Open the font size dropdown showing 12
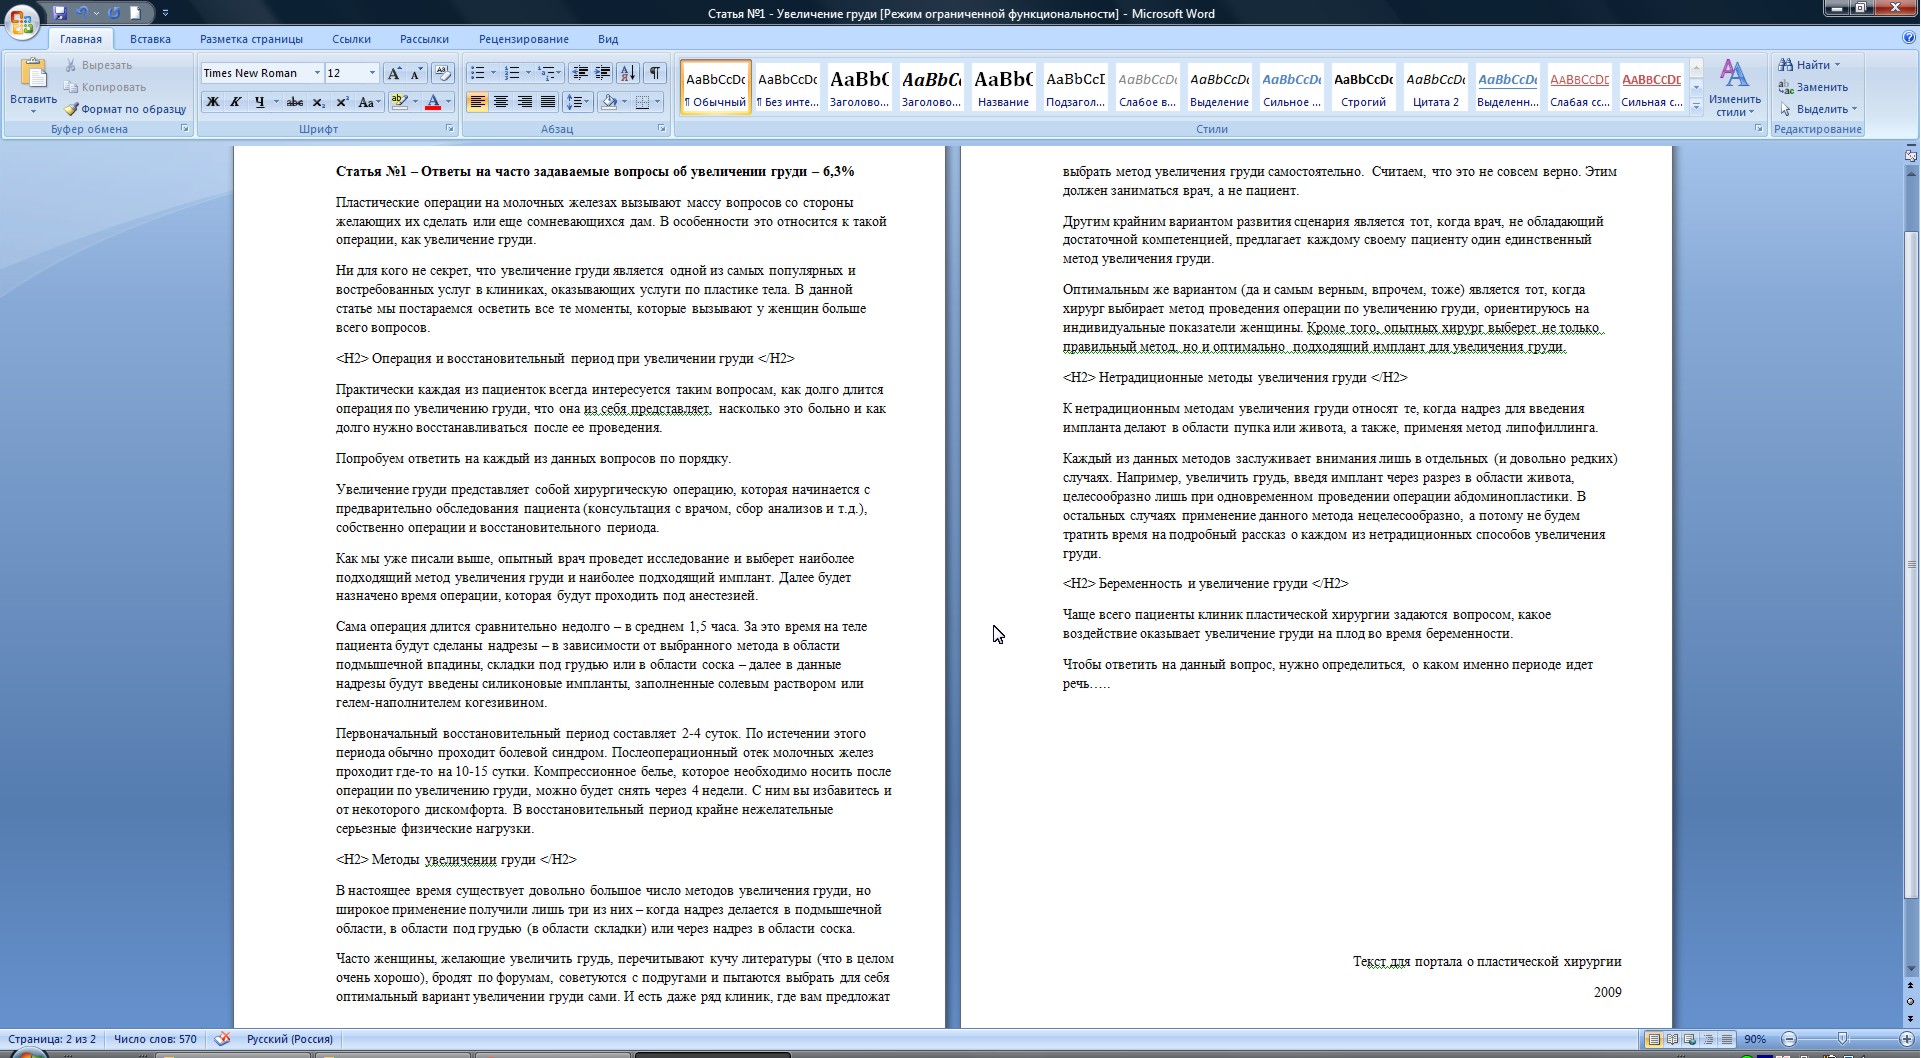1921x1058 pixels. [x=372, y=73]
